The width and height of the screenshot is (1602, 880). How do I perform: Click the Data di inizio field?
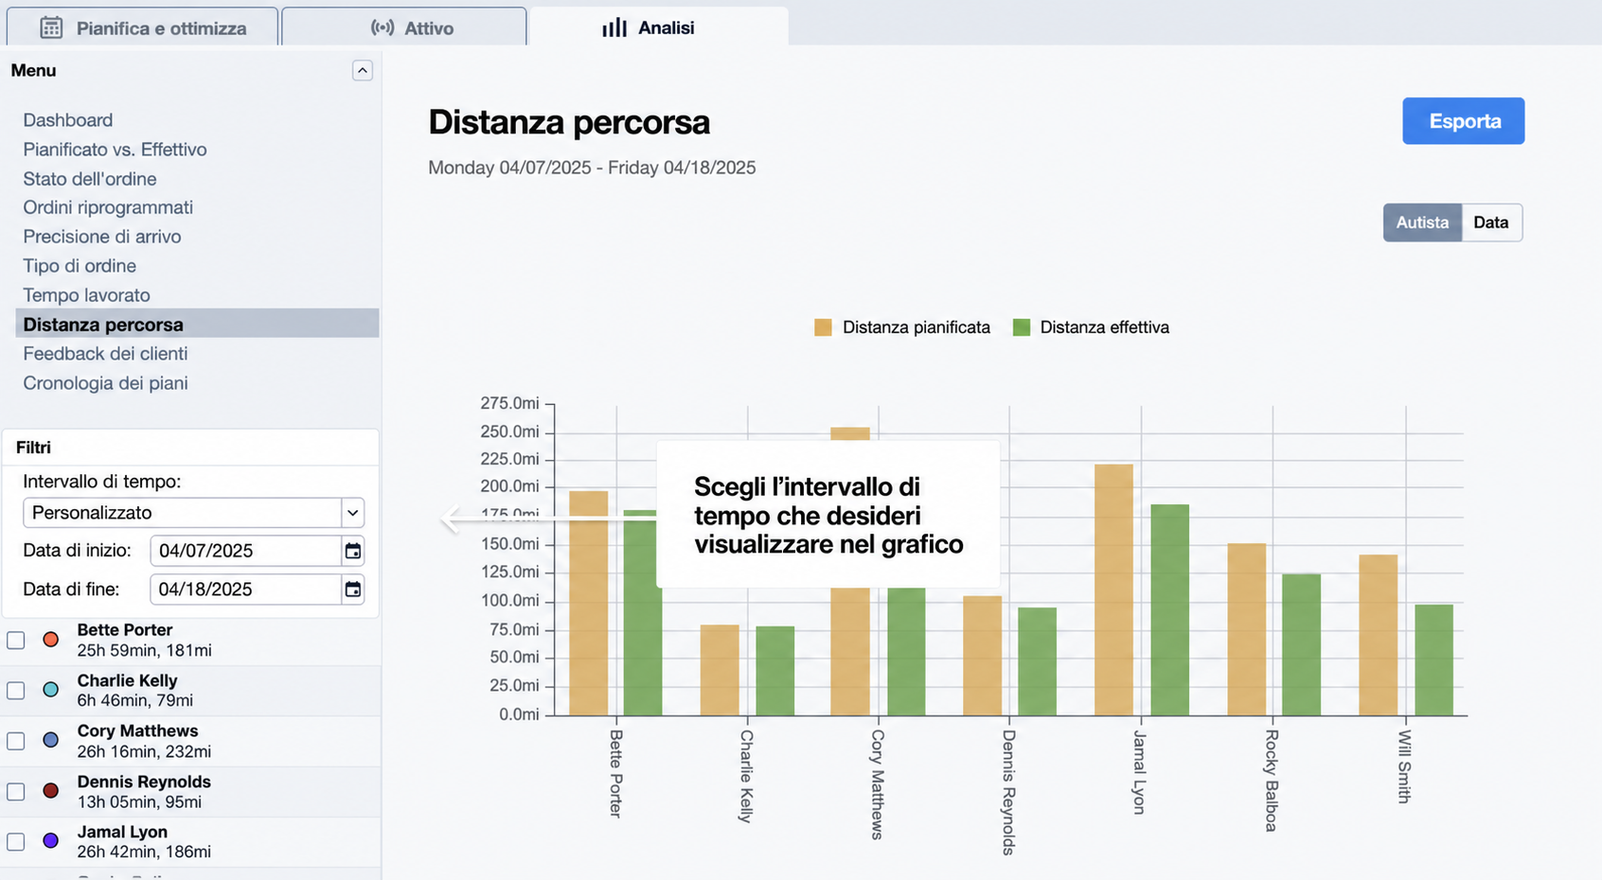point(246,551)
